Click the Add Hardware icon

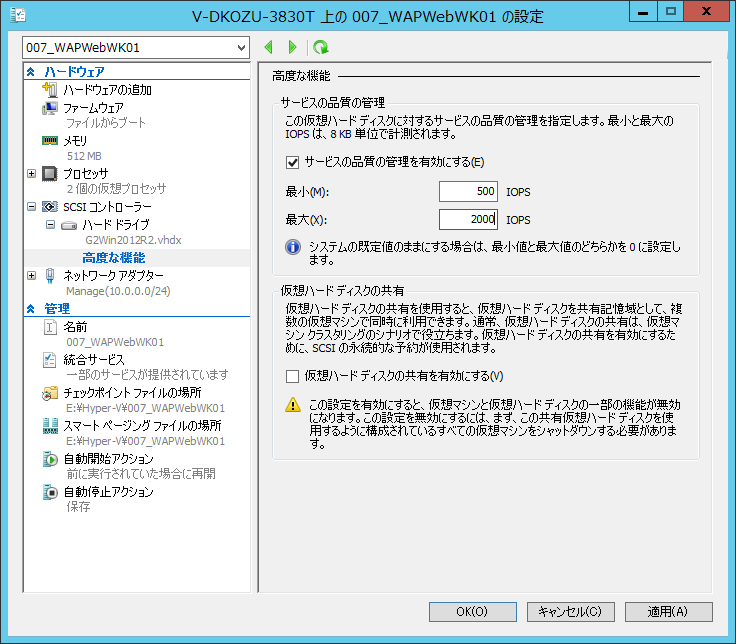pos(50,89)
